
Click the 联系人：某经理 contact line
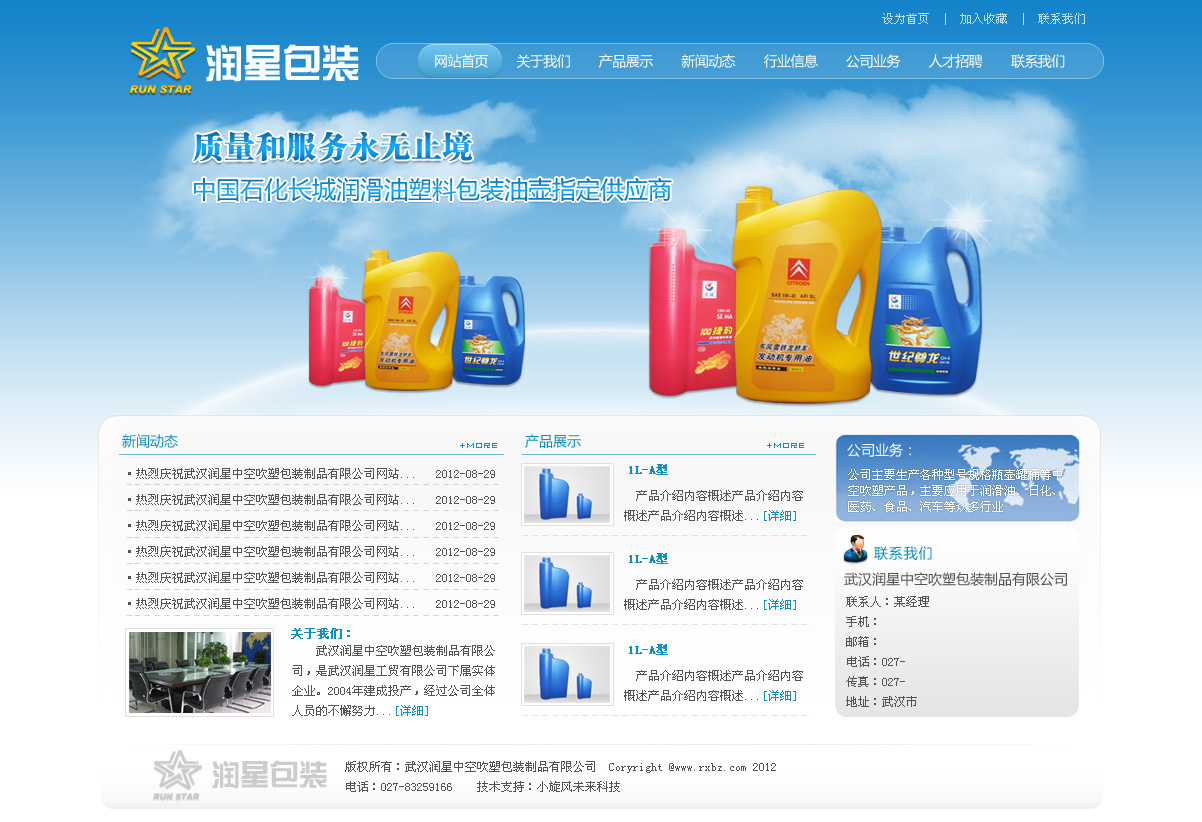coord(888,602)
